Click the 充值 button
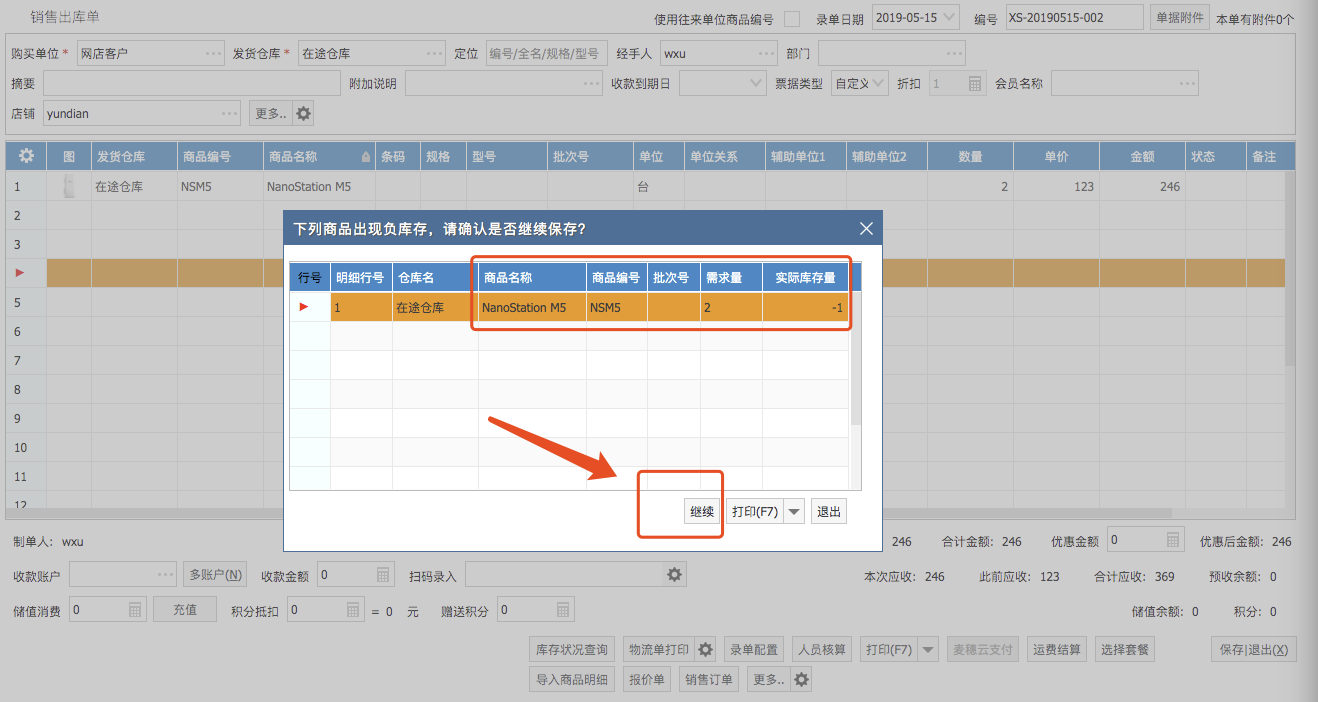 pyautogui.click(x=185, y=609)
